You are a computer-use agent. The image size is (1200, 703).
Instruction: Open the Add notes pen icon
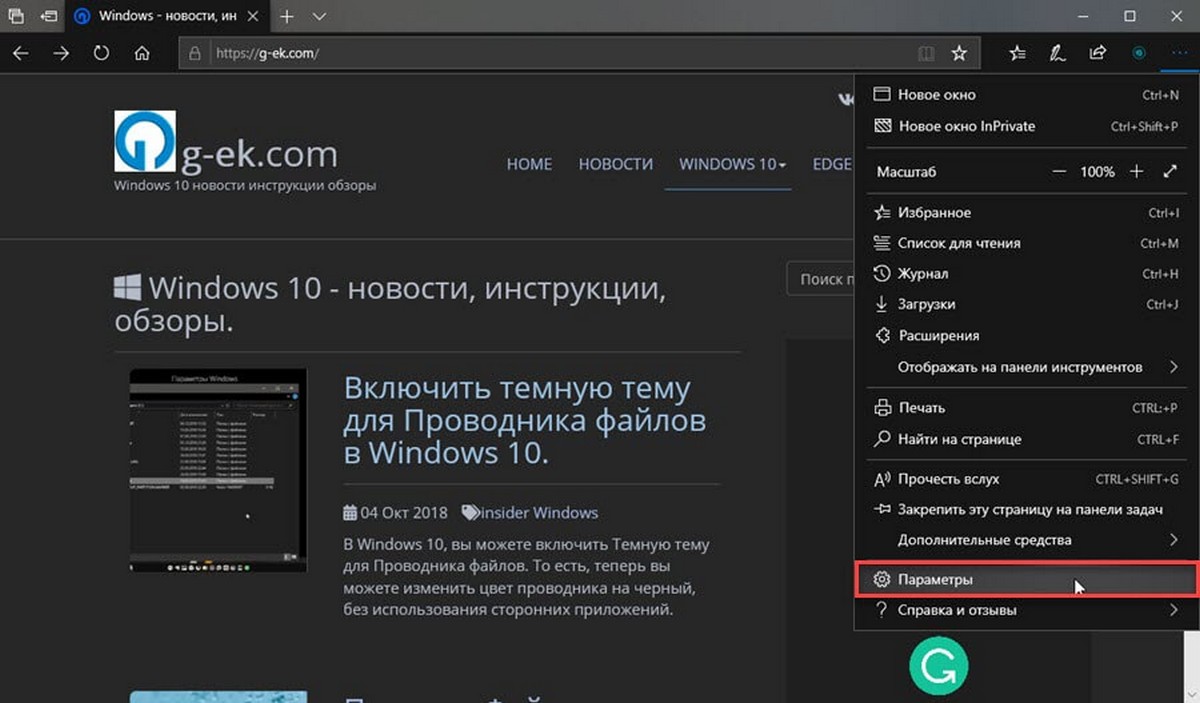pos(1056,53)
